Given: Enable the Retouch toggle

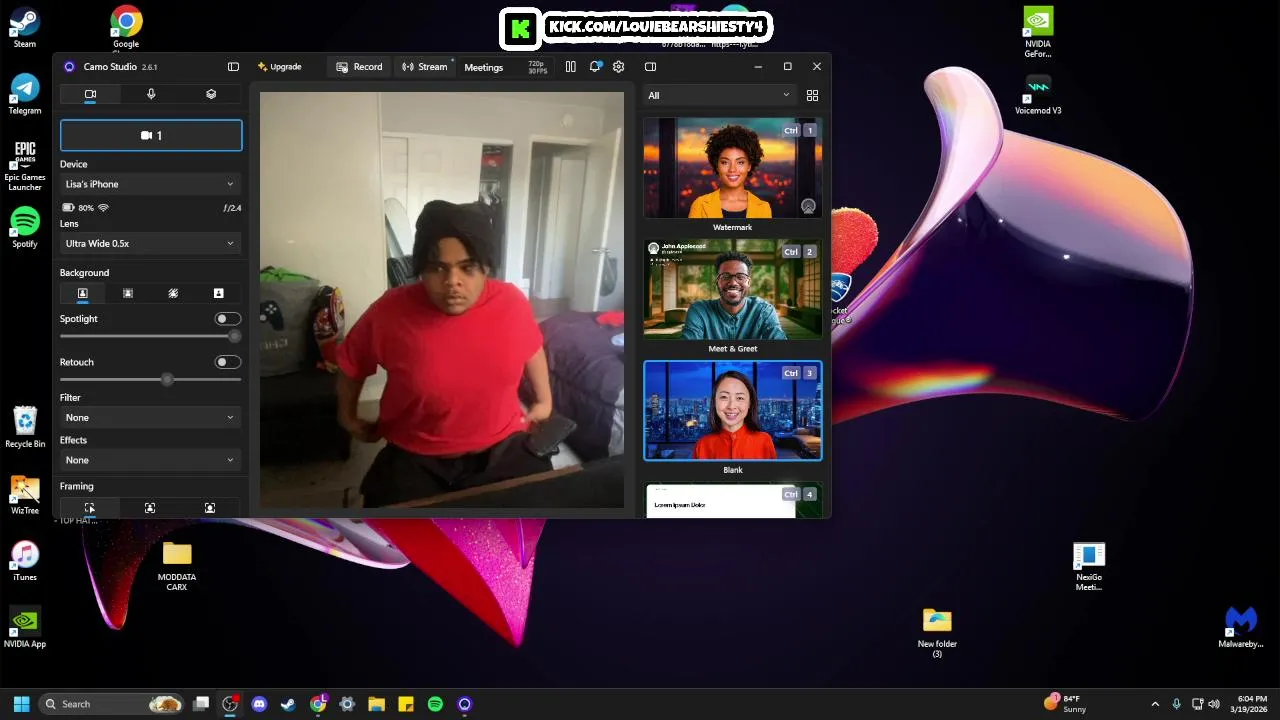Looking at the screenshot, I should click(x=228, y=362).
